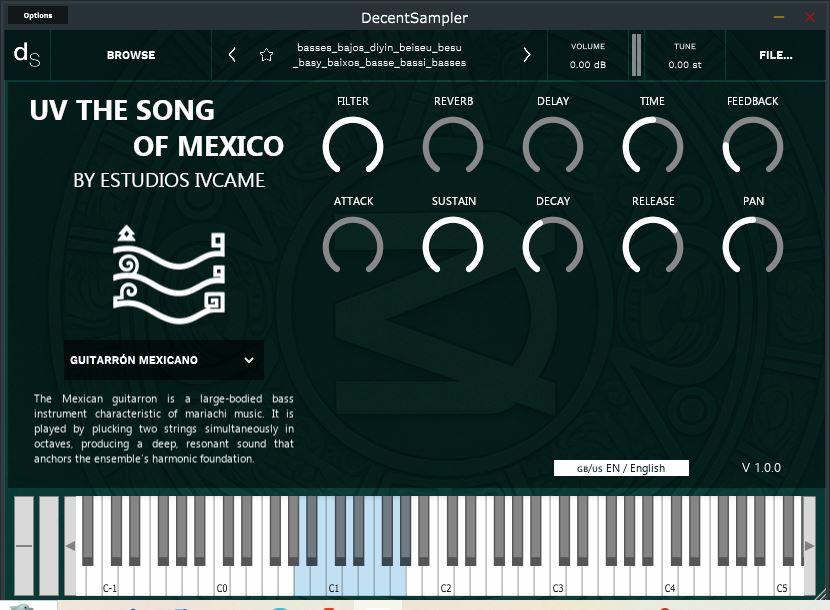The width and height of the screenshot is (830, 610).
Task: Adjust the ATTACK knob
Action: pos(353,247)
